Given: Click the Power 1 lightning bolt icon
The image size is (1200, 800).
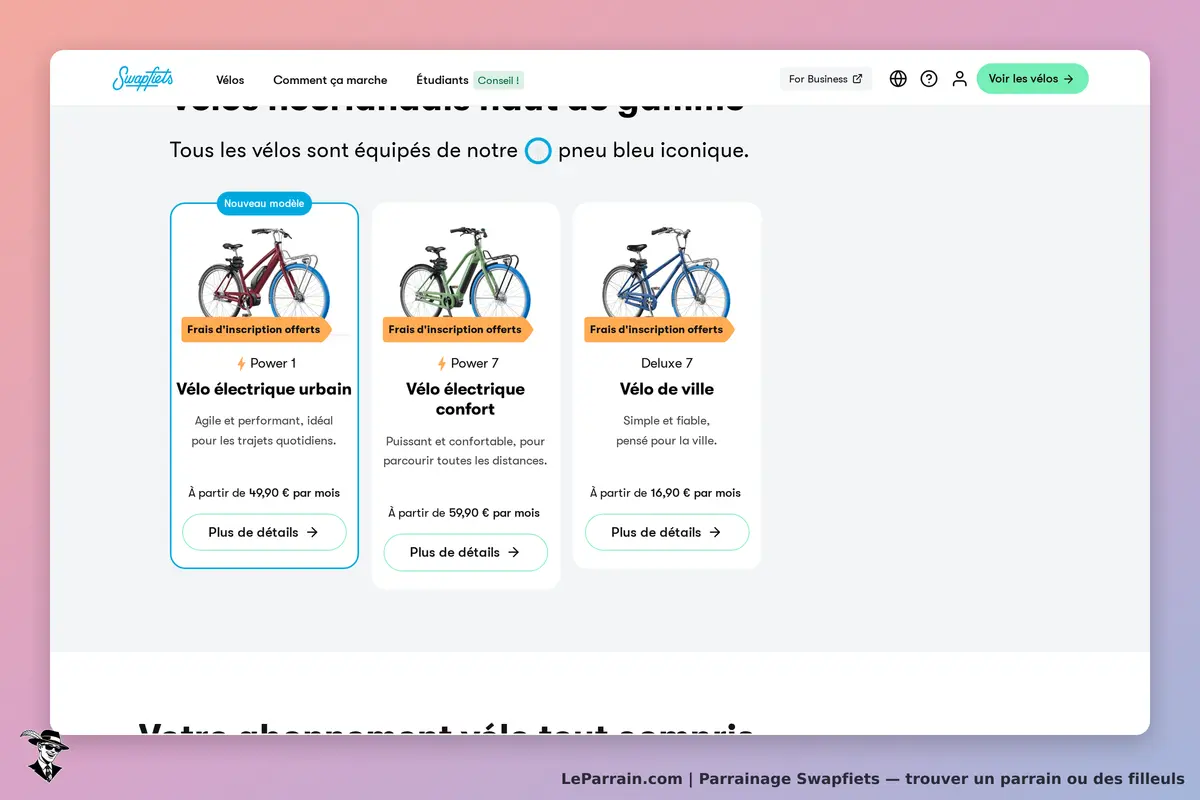Looking at the screenshot, I should pos(241,363).
